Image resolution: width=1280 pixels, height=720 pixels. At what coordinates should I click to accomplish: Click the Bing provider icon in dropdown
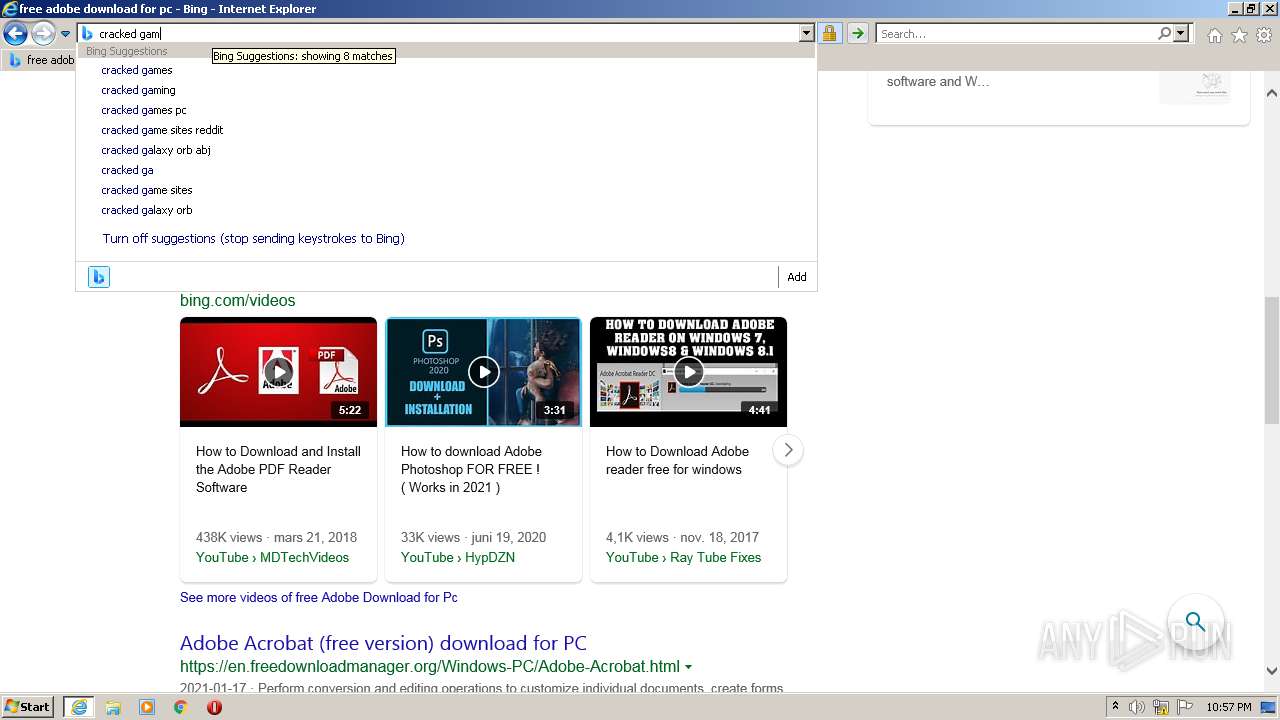[x=98, y=277]
